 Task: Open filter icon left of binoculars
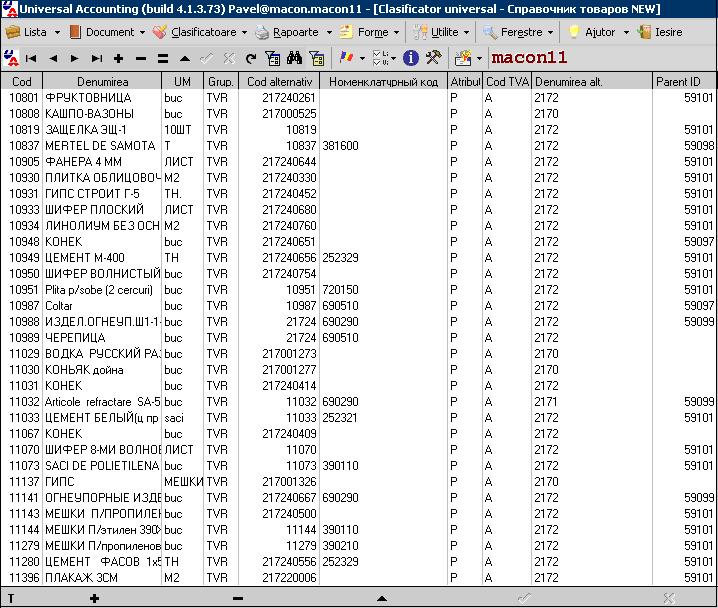pos(273,59)
